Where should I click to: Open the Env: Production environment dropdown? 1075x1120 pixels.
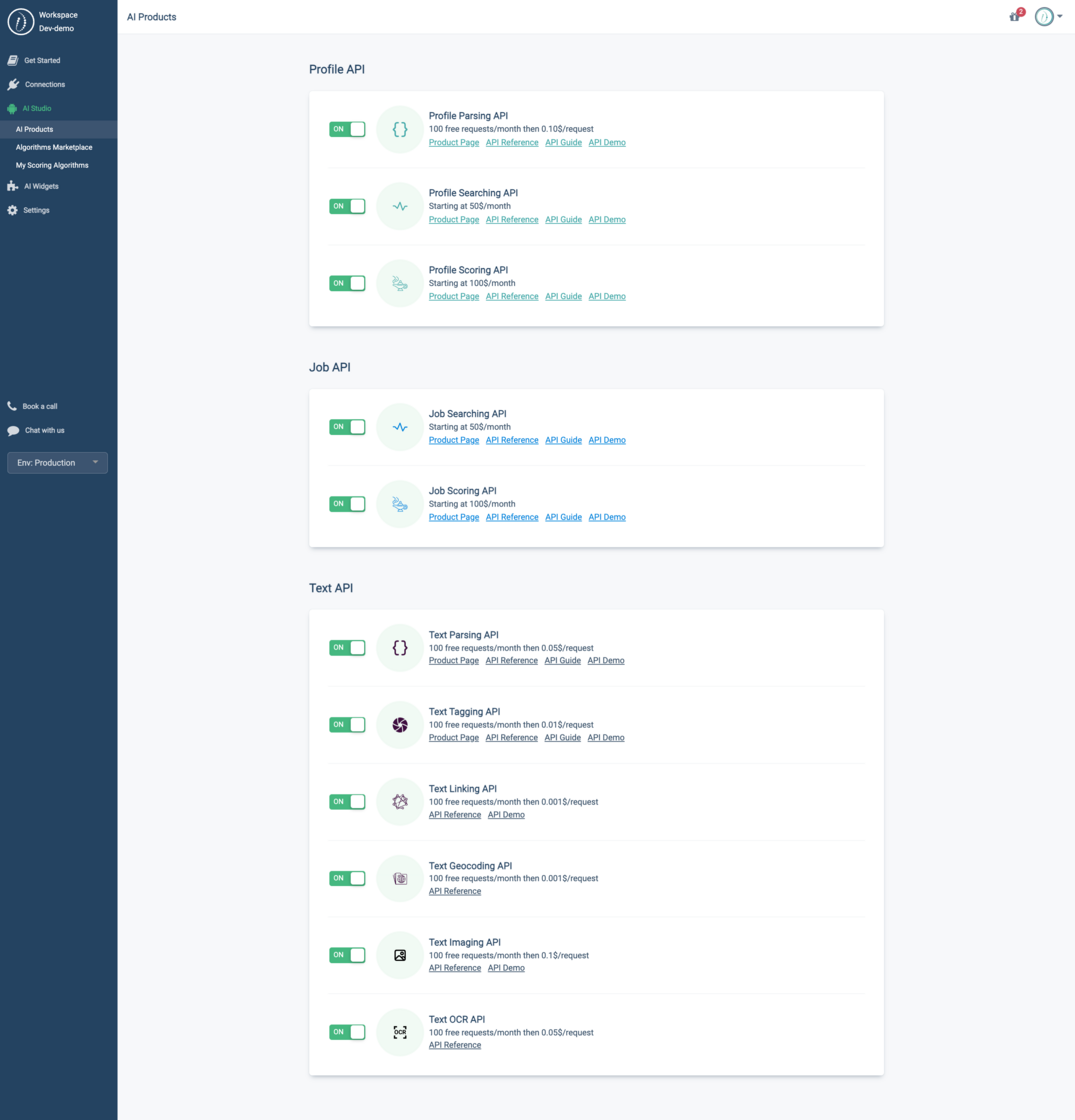(57, 462)
